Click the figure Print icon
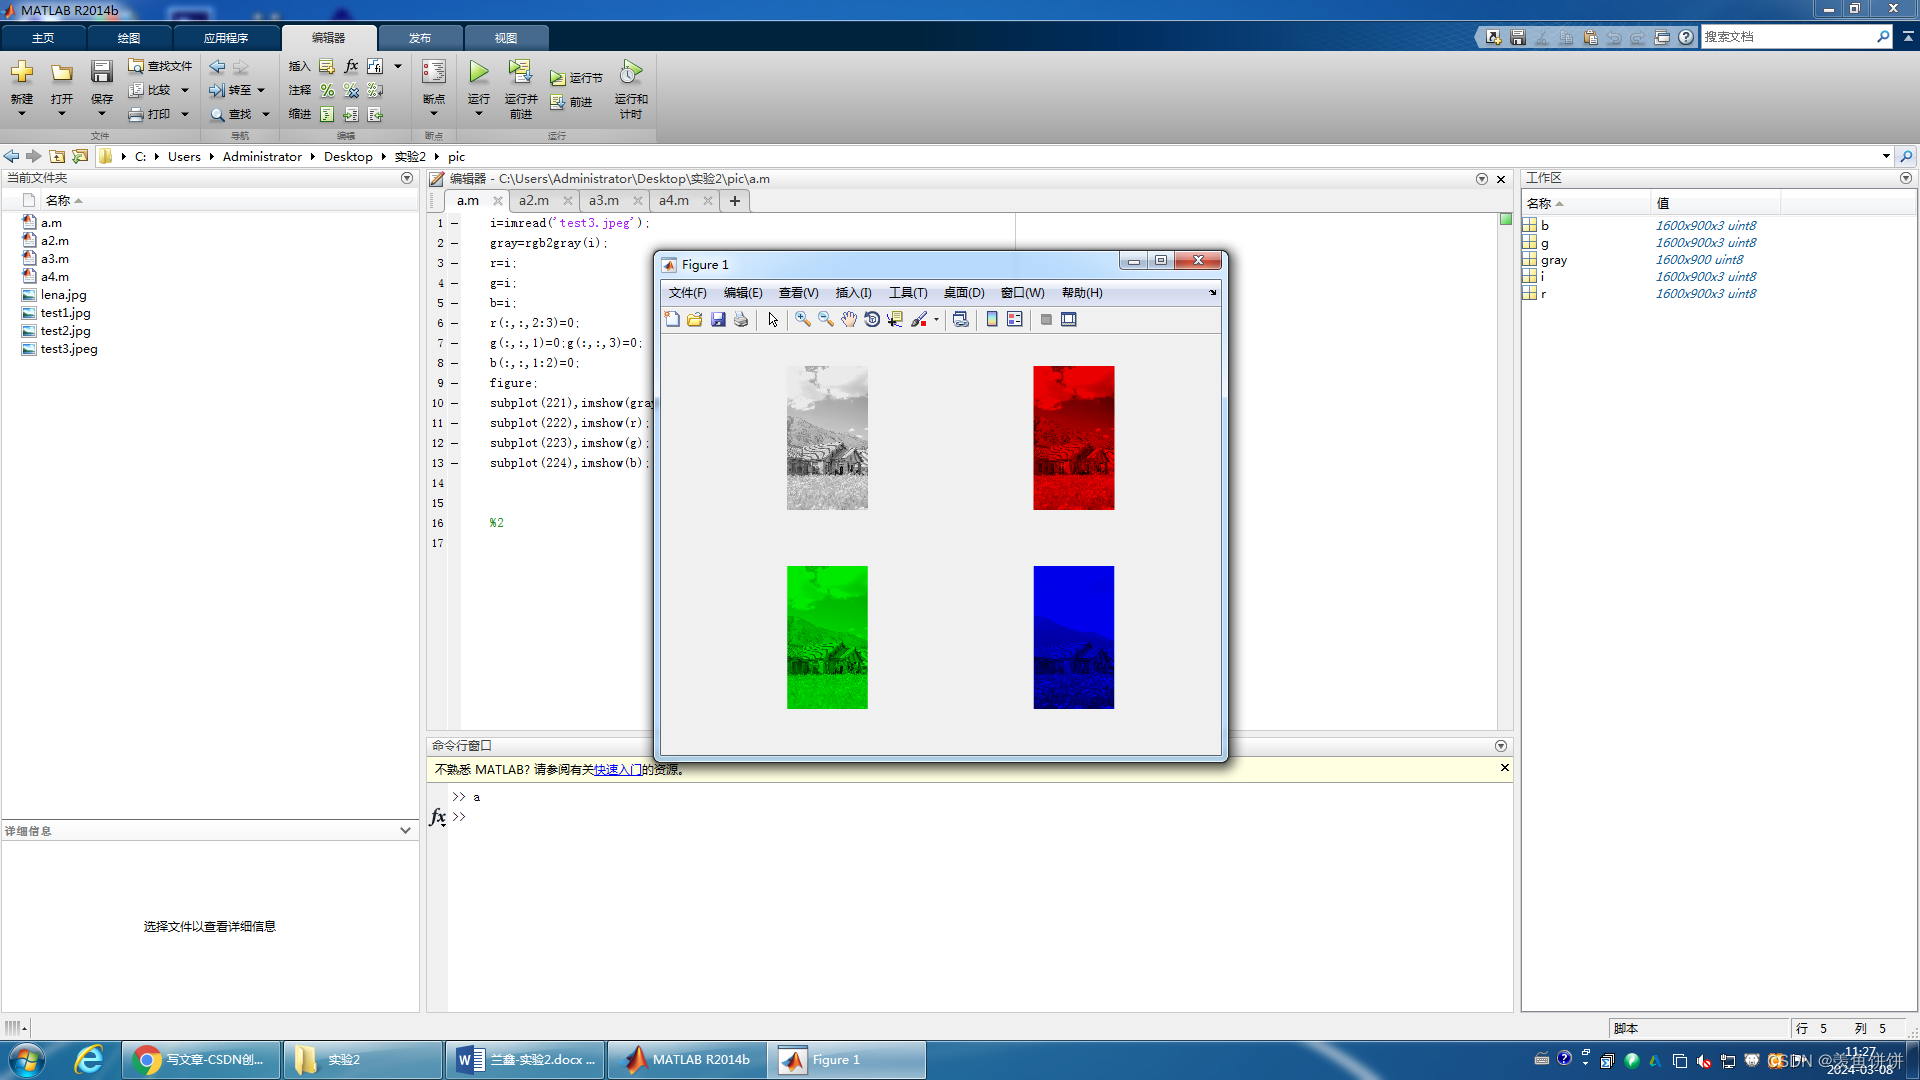 (x=741, y=319)
